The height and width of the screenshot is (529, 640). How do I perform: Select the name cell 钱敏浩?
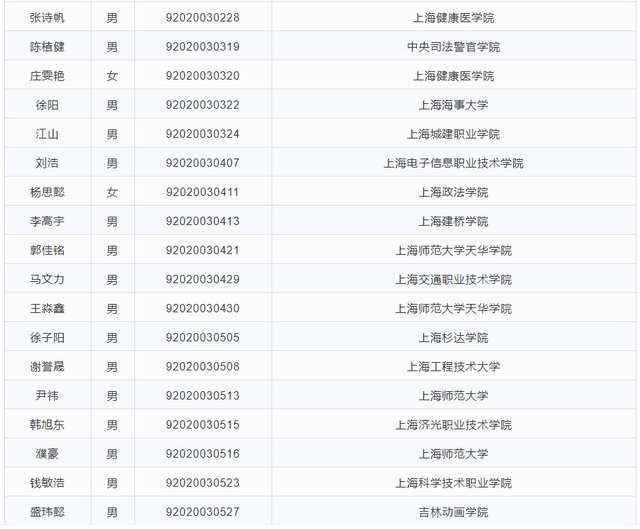point(47,483)
